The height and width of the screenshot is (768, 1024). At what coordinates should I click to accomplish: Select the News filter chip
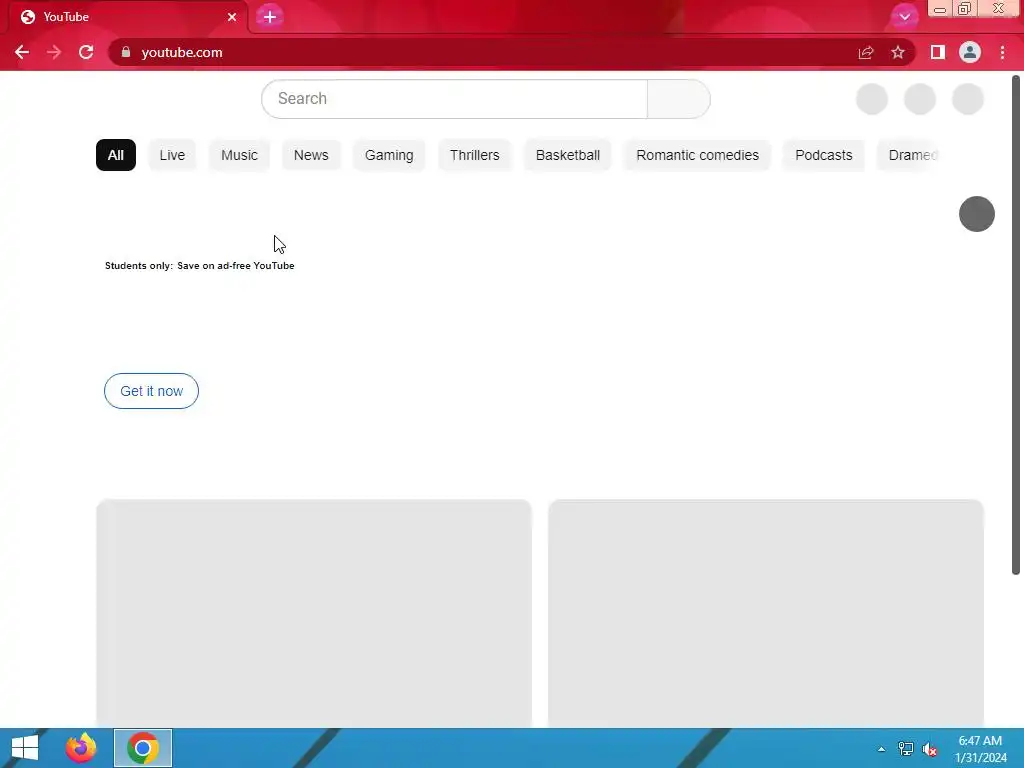pyautogui.click(x=311, y=155)
